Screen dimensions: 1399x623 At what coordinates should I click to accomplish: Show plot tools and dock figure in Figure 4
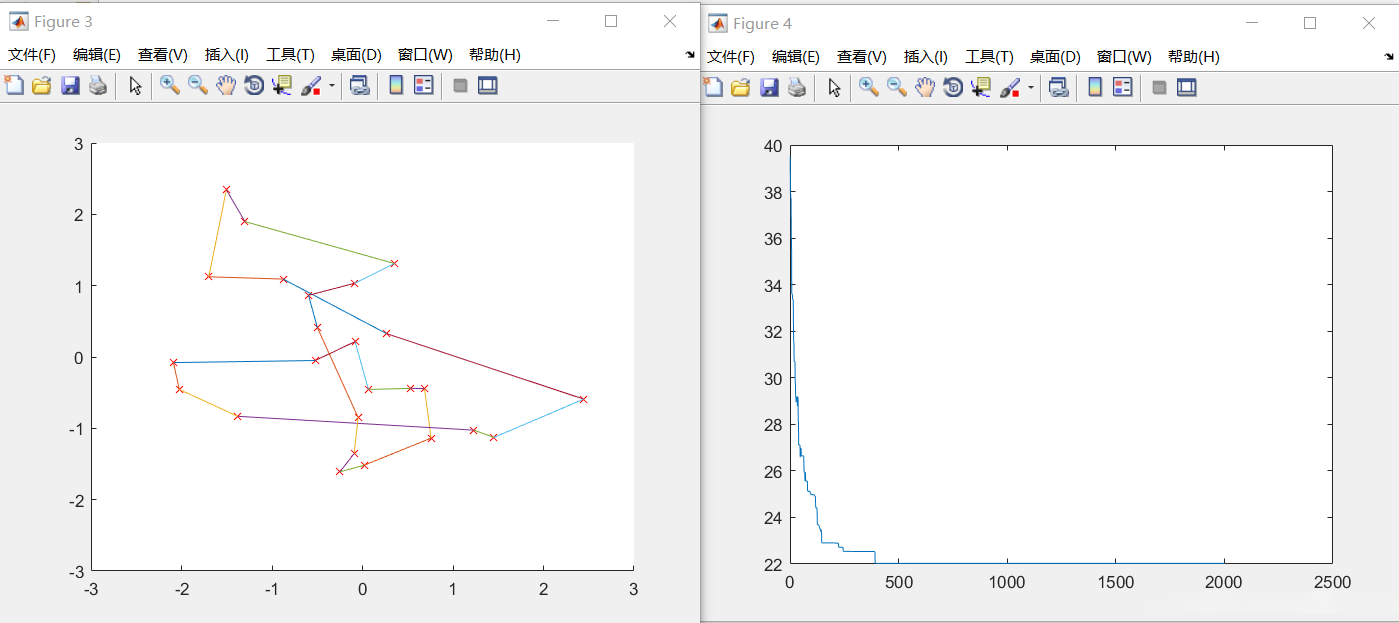(1187, 88)
